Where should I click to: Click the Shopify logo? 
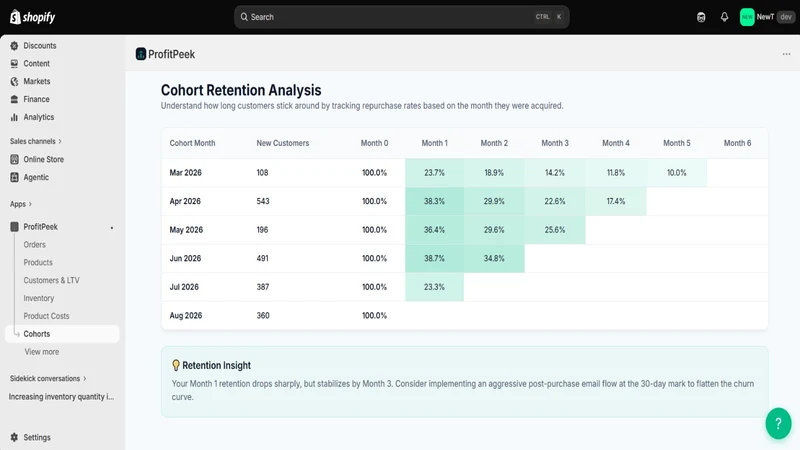32,17
